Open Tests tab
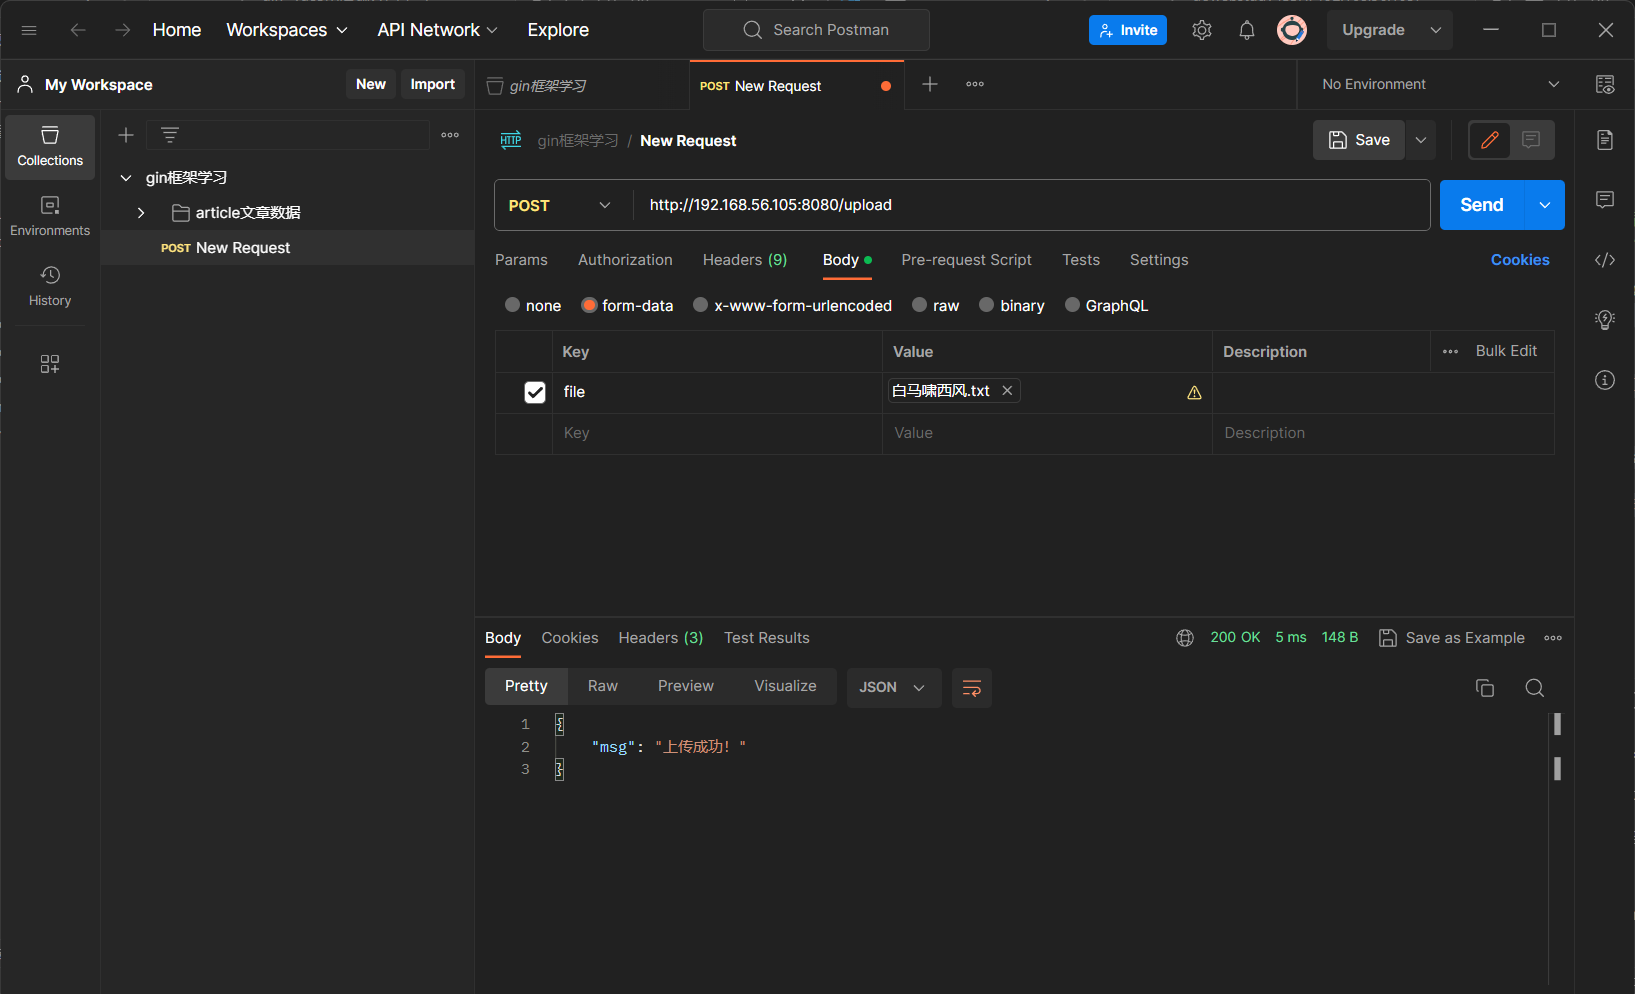Screen dimensions: 1635x994 point(1081,260)
